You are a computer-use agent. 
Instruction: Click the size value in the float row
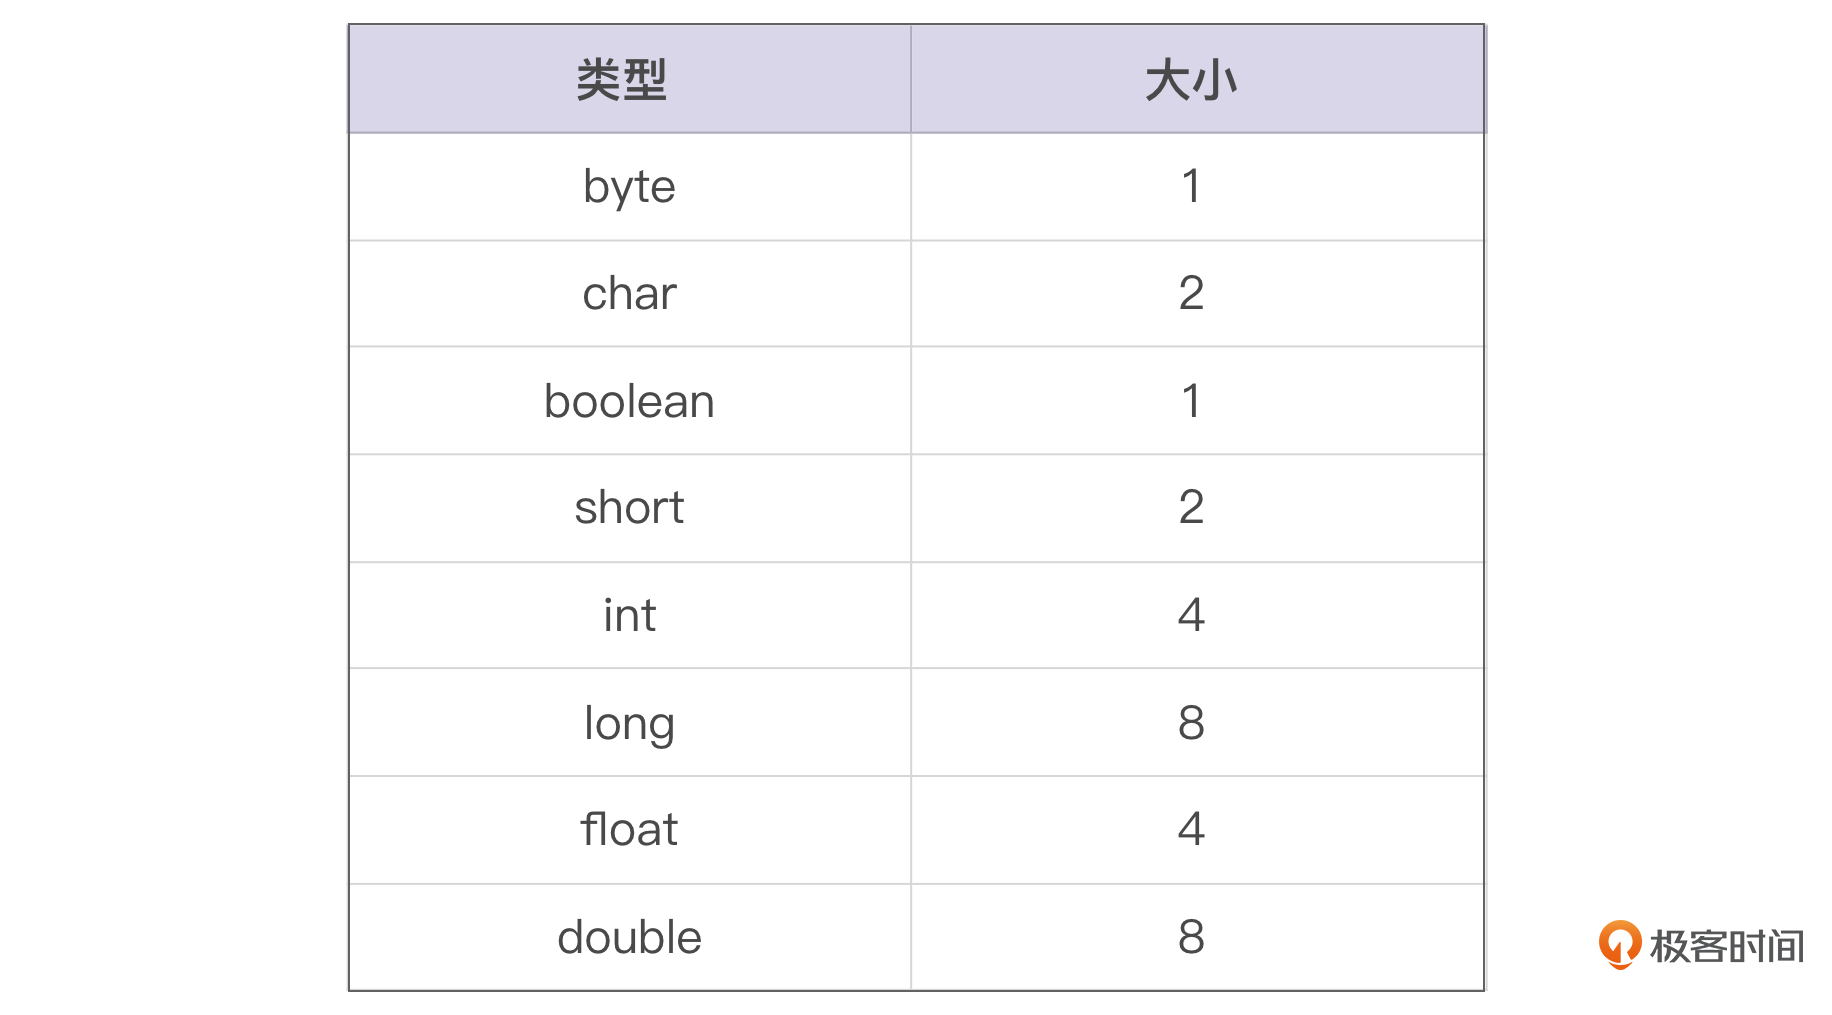click(x=1191, y=830)
